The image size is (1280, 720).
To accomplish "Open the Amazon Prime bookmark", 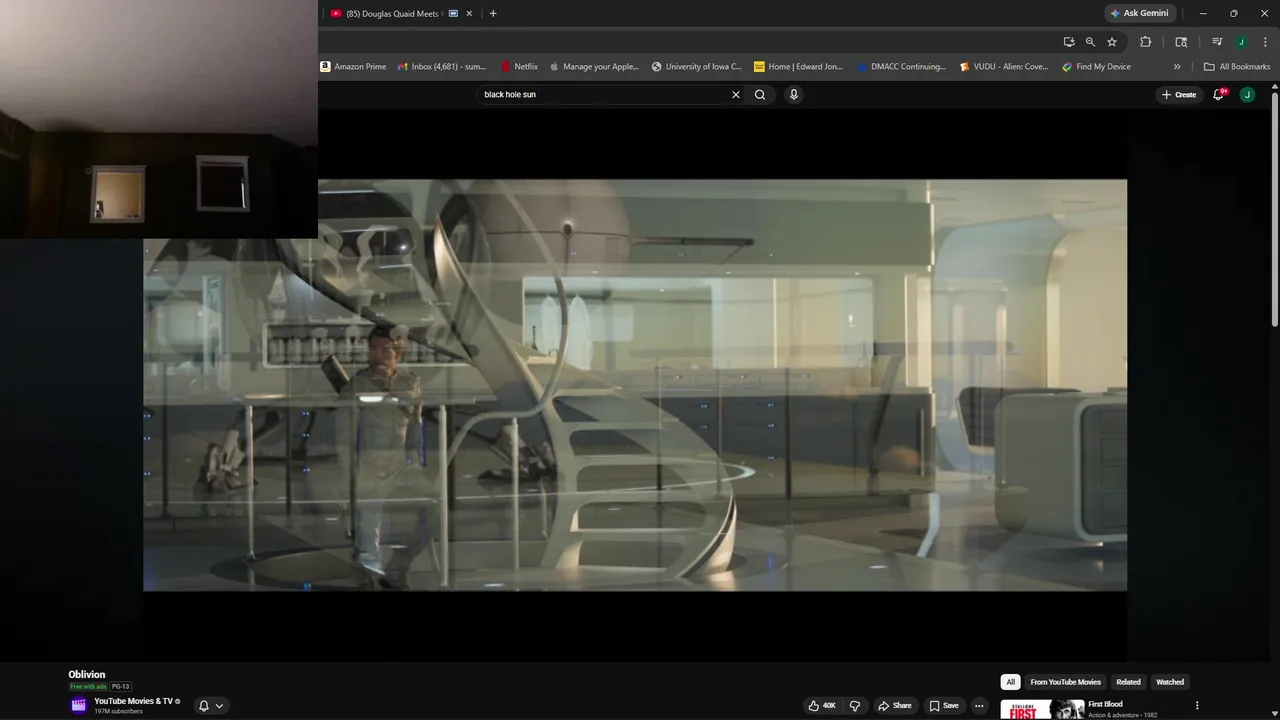I will click(x=353, y=67).
